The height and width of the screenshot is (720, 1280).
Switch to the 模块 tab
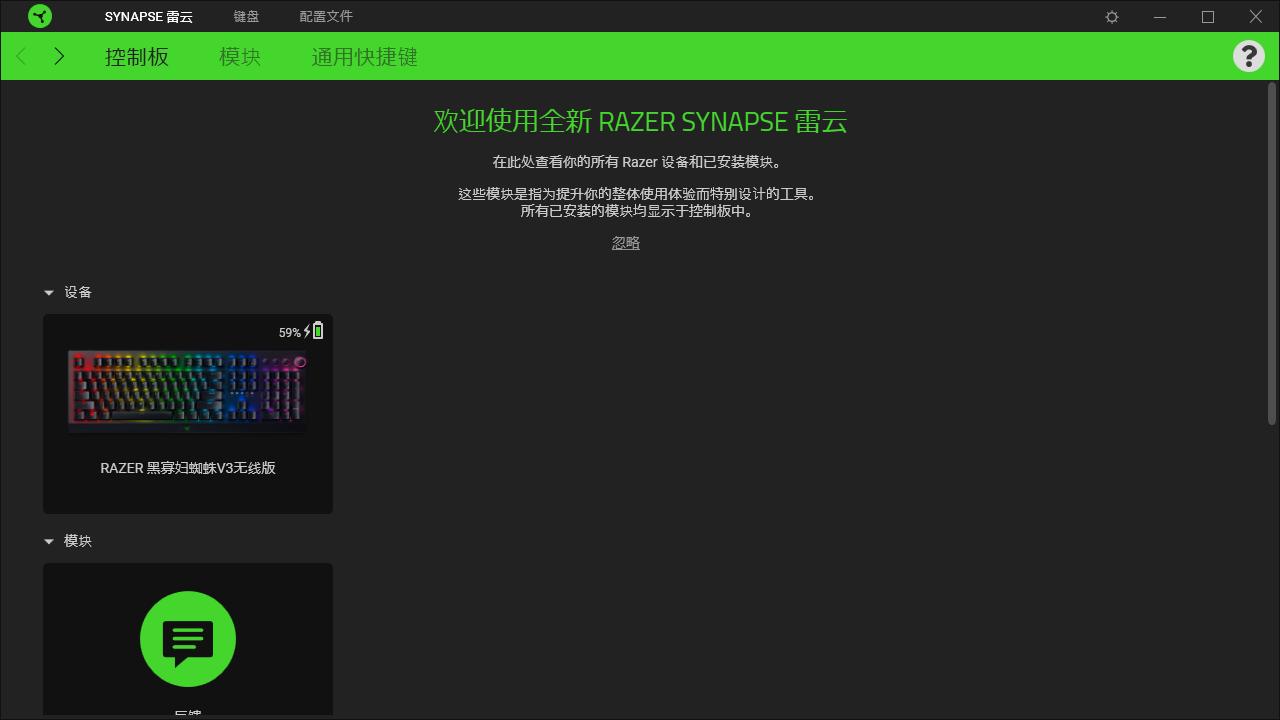tap(239, 56)
